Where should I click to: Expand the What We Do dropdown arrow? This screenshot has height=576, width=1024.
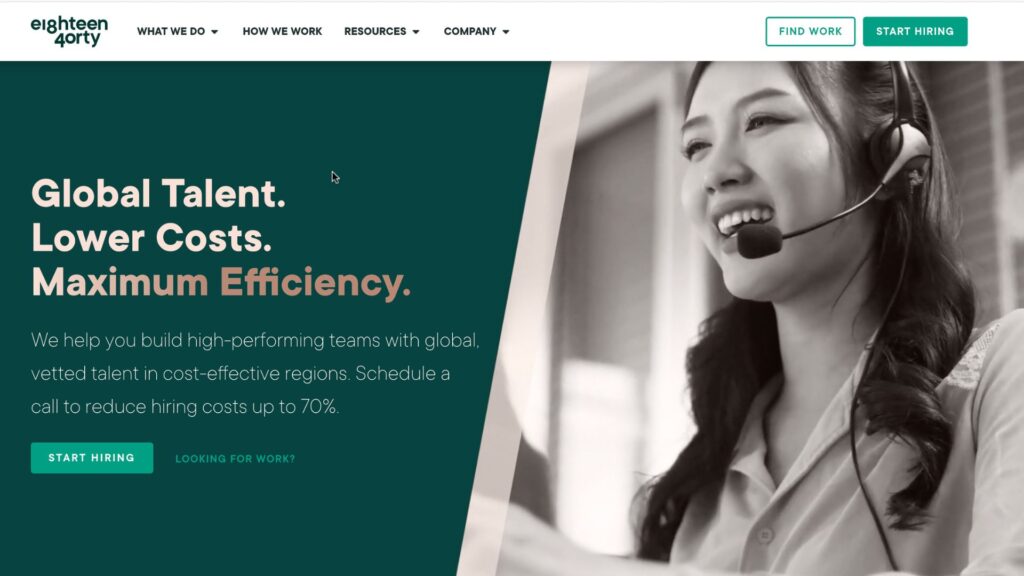click(x=214, y=31)
